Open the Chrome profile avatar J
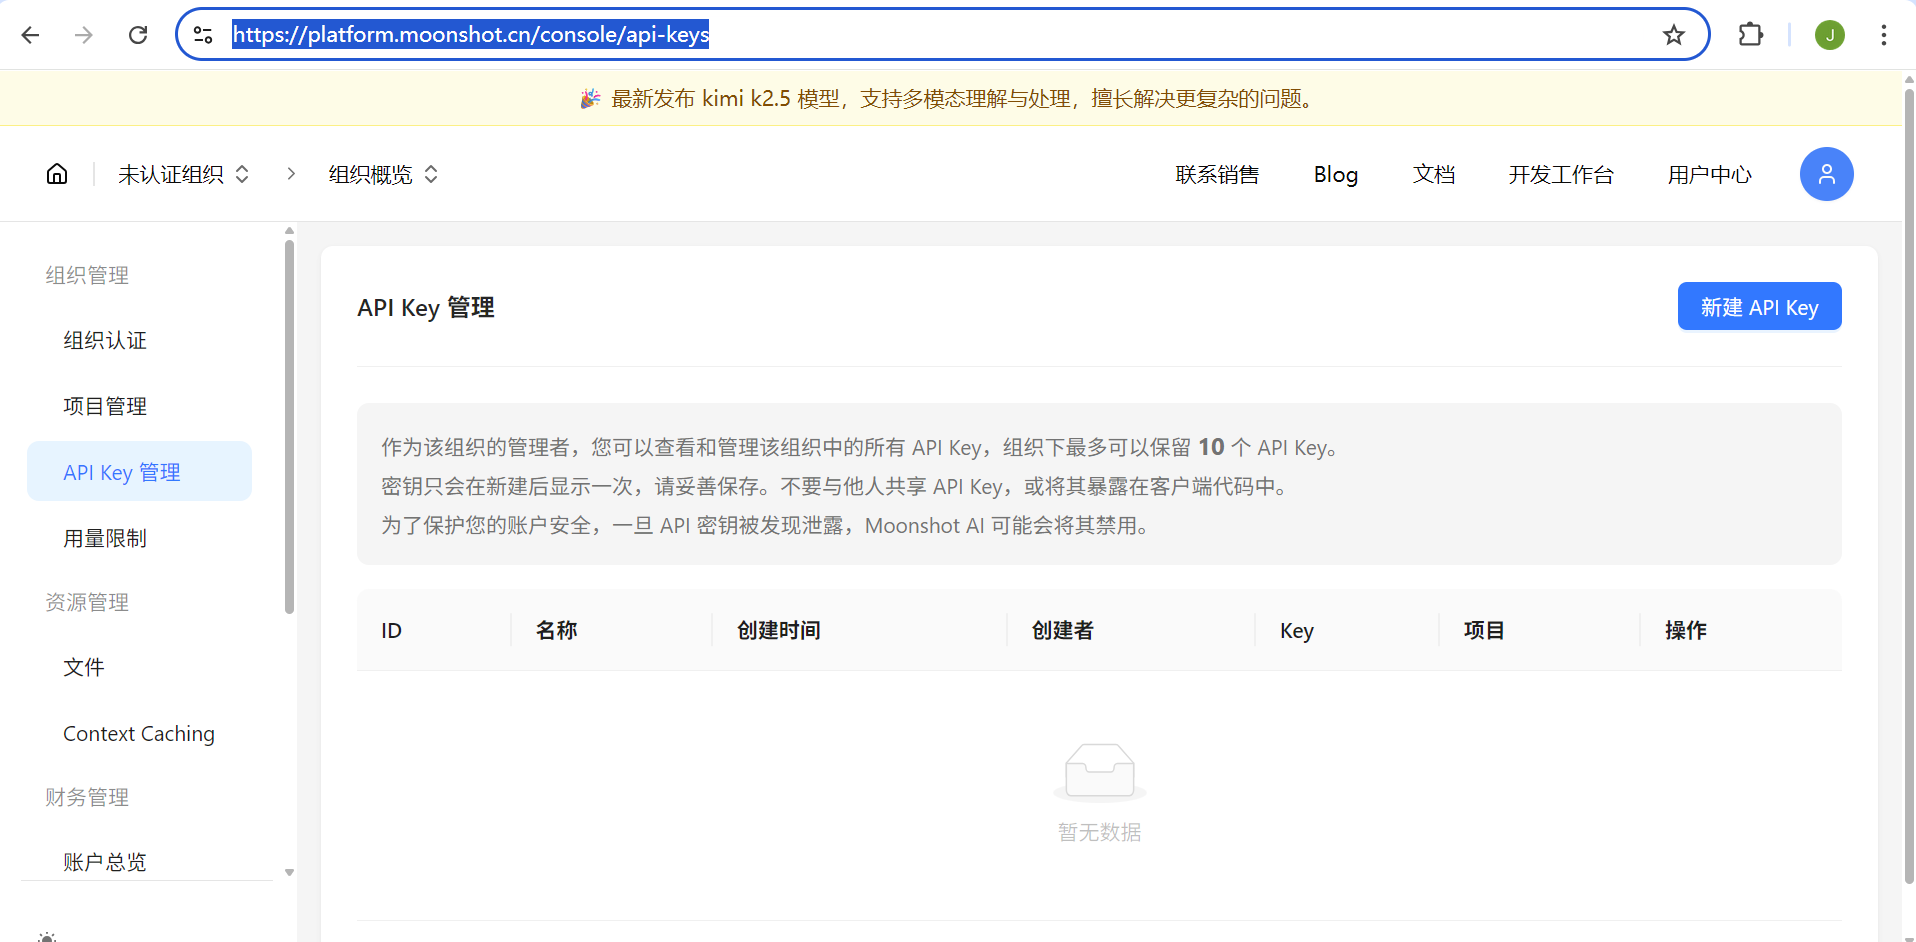 tap(1830, 35)
